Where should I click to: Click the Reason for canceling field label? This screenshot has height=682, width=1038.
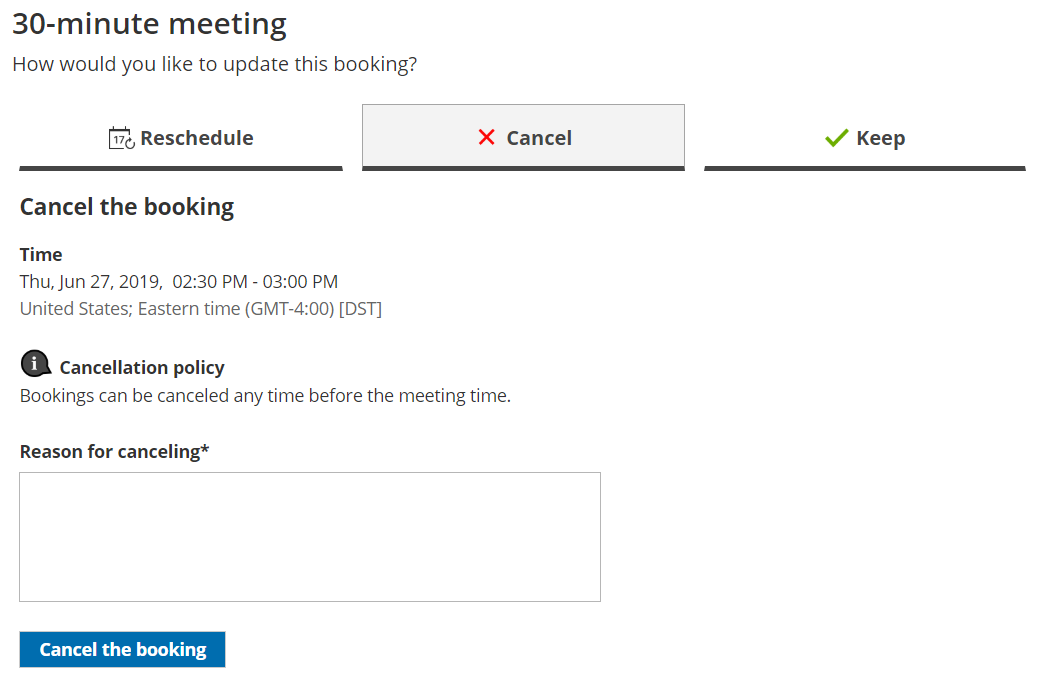(x=114, y=452)
